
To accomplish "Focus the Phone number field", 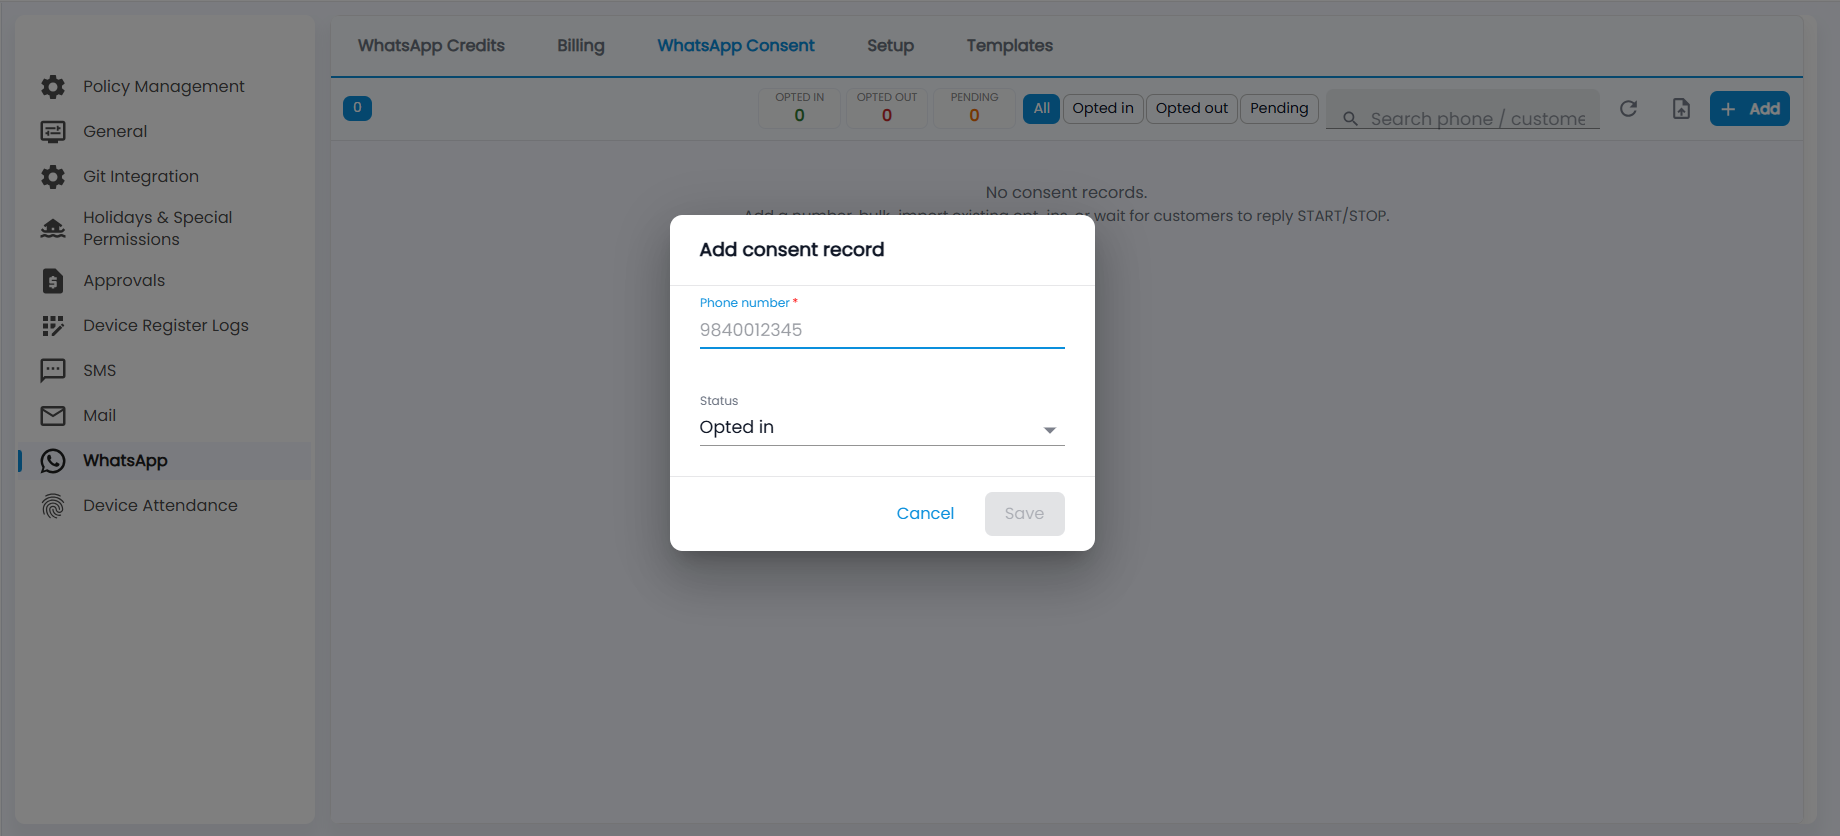I will 882,330.
